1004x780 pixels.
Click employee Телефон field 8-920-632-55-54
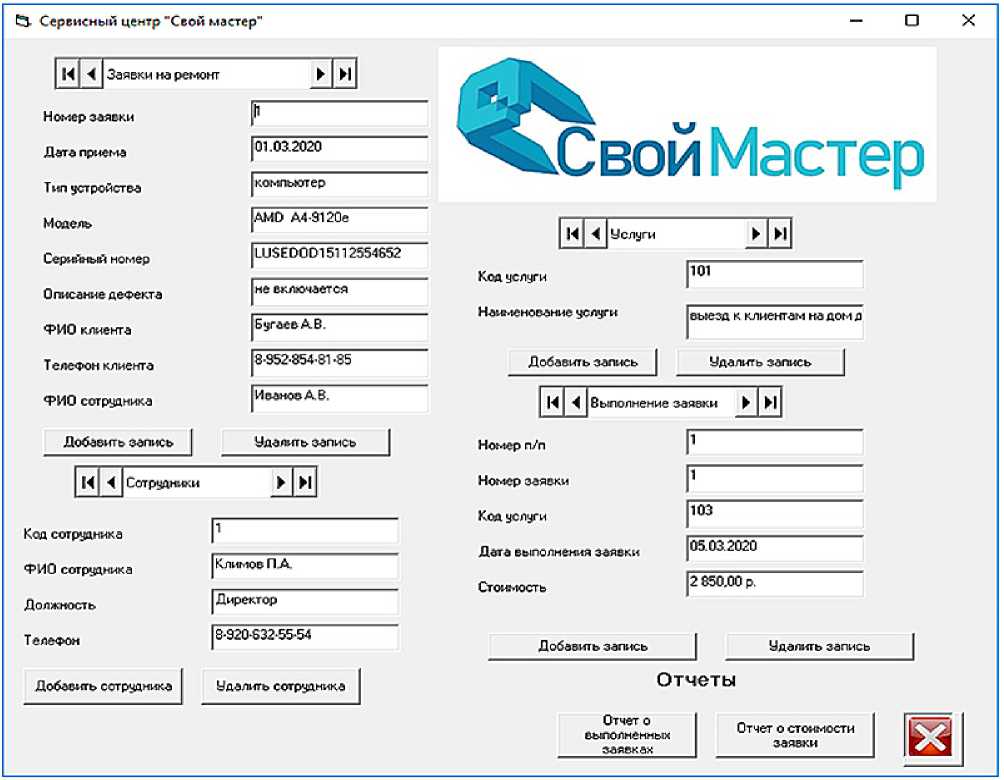click(305, 637)
